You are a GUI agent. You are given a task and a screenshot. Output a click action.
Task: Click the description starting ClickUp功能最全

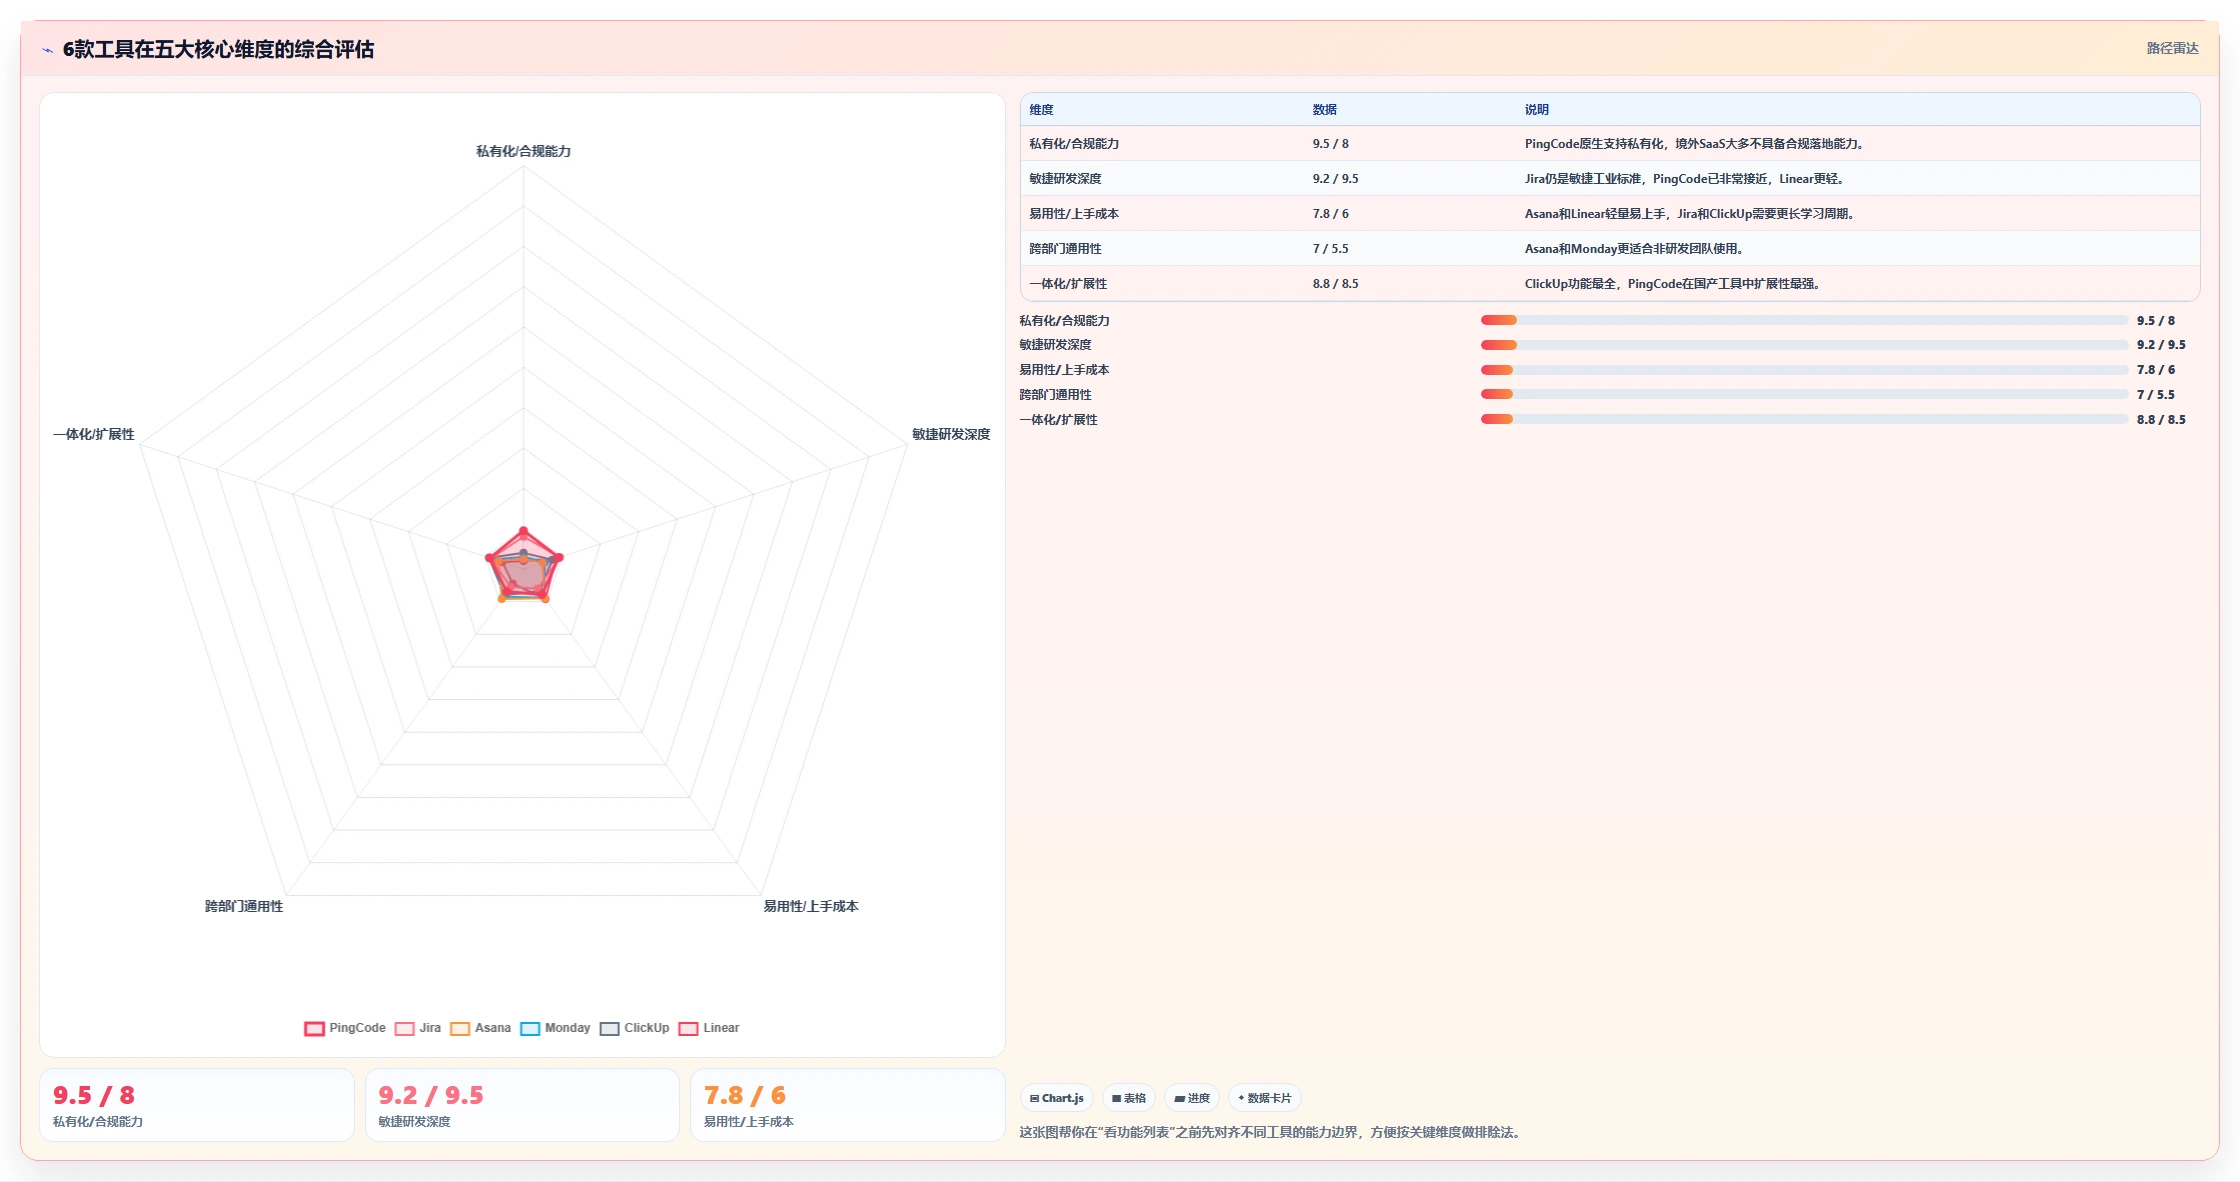pos(1673,284)
